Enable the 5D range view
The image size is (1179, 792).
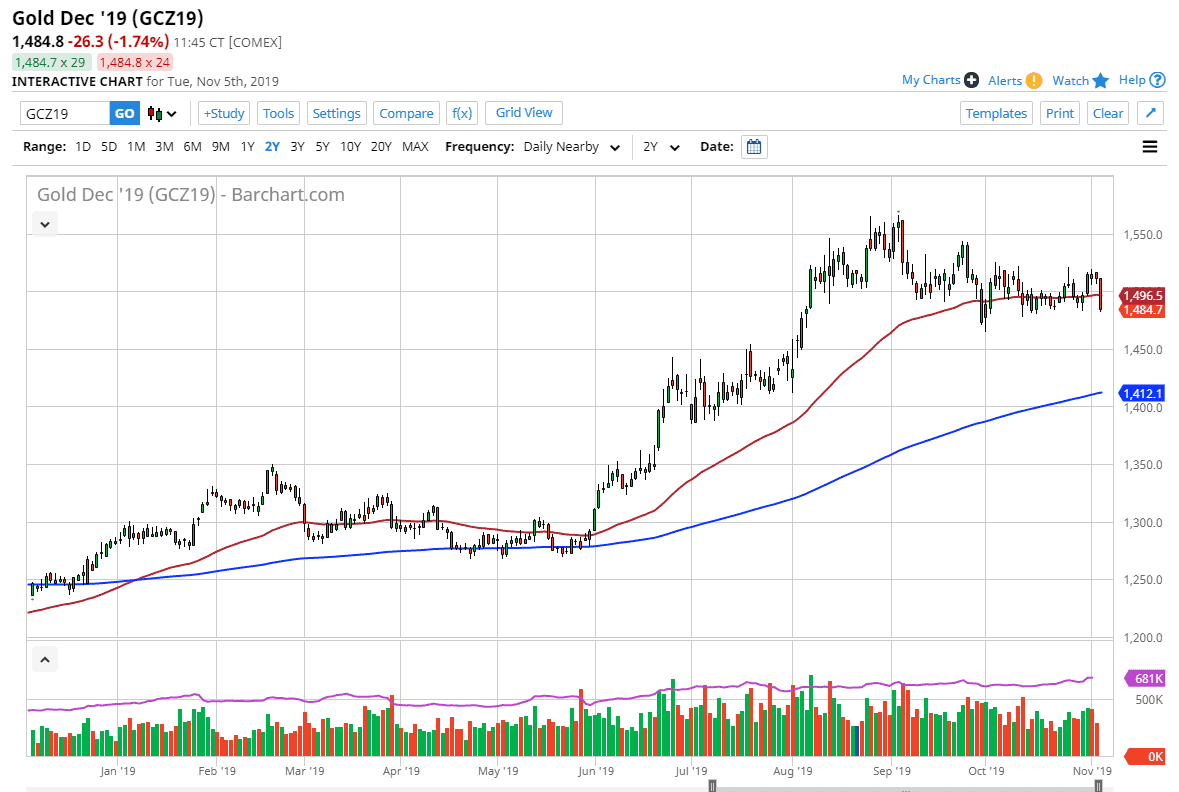pyautogui.click(x=107, y=146)
